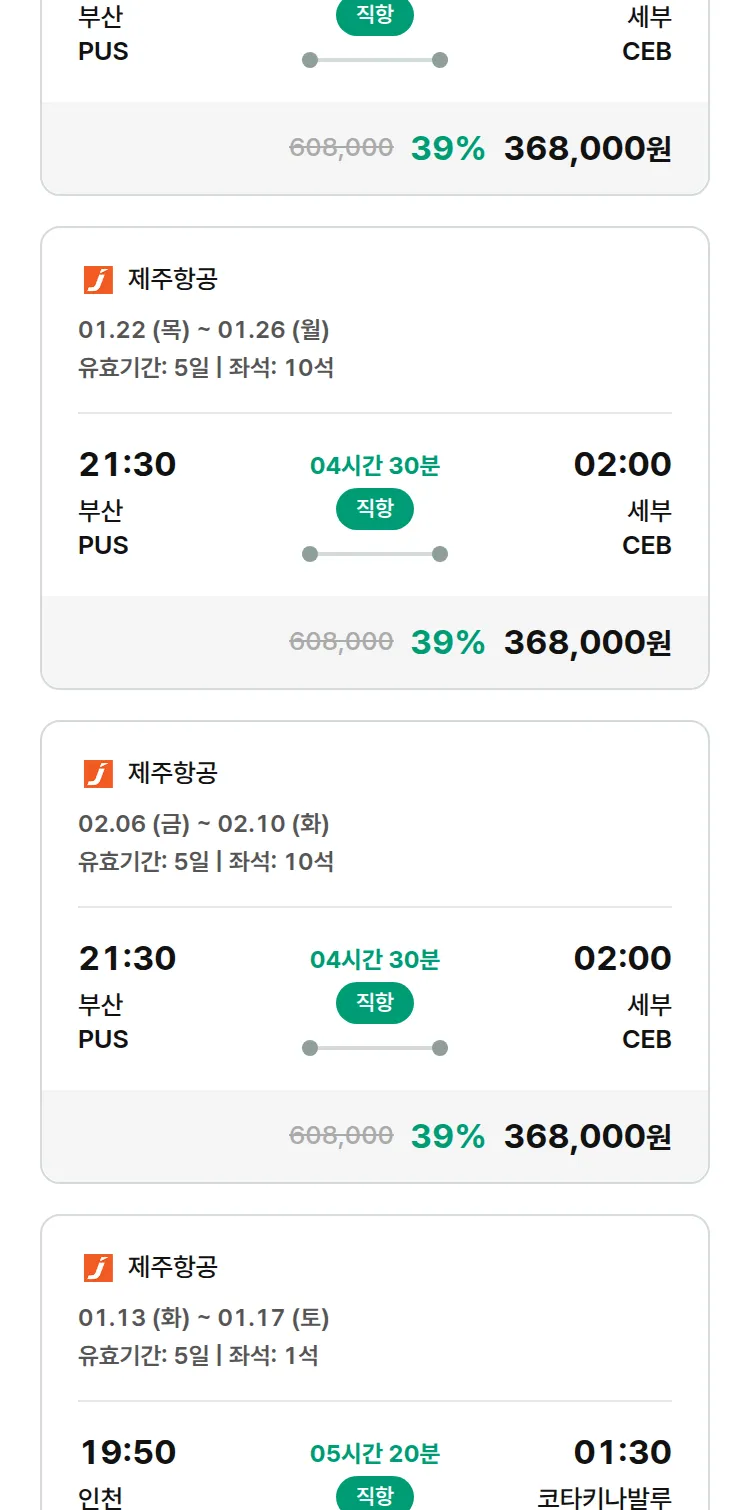The height and width of the screenshot is (1510, 750).
Task: Click 직항 badge on Kota Kinabalu flight
Action: coord(375,1495)
